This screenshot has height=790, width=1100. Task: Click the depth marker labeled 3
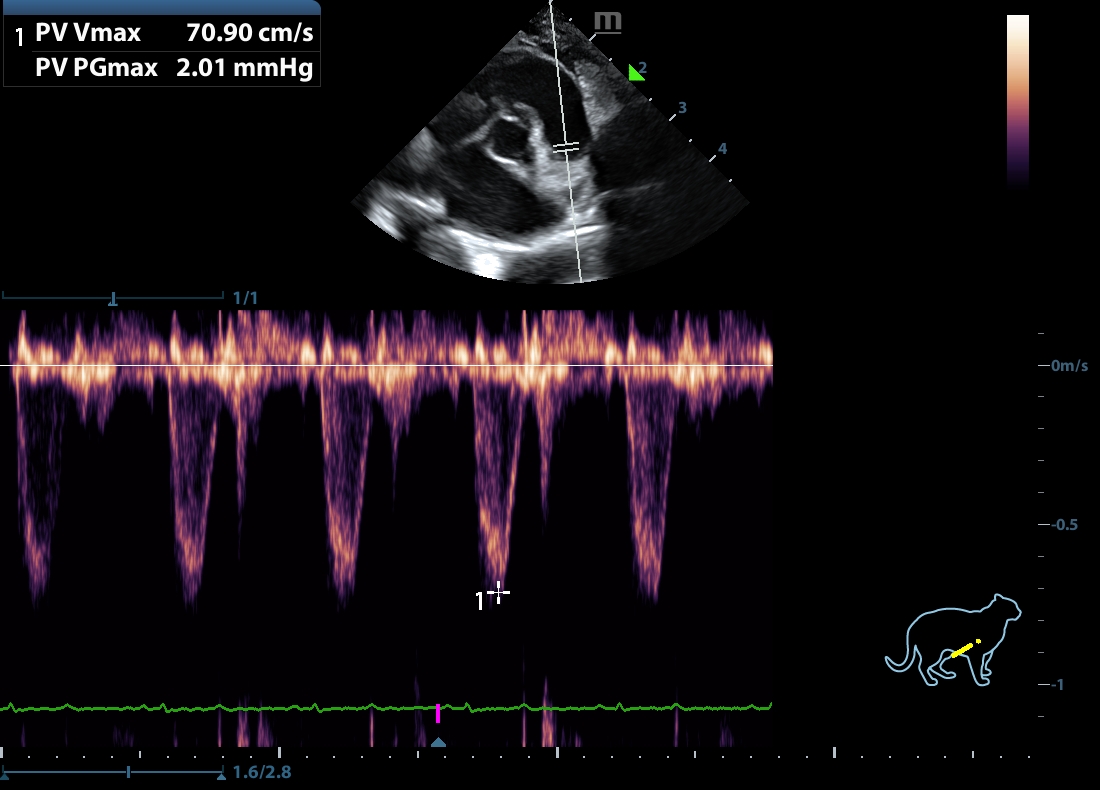[682, 107]
